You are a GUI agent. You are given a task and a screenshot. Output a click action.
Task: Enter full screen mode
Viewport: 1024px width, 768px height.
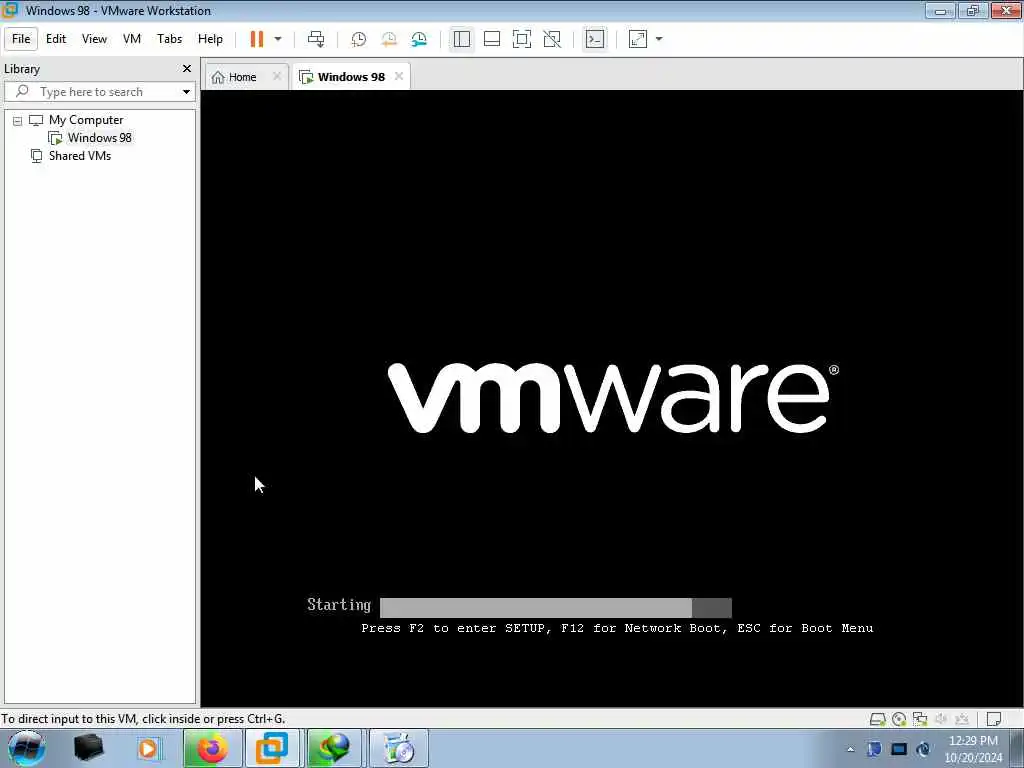(522, 39)
